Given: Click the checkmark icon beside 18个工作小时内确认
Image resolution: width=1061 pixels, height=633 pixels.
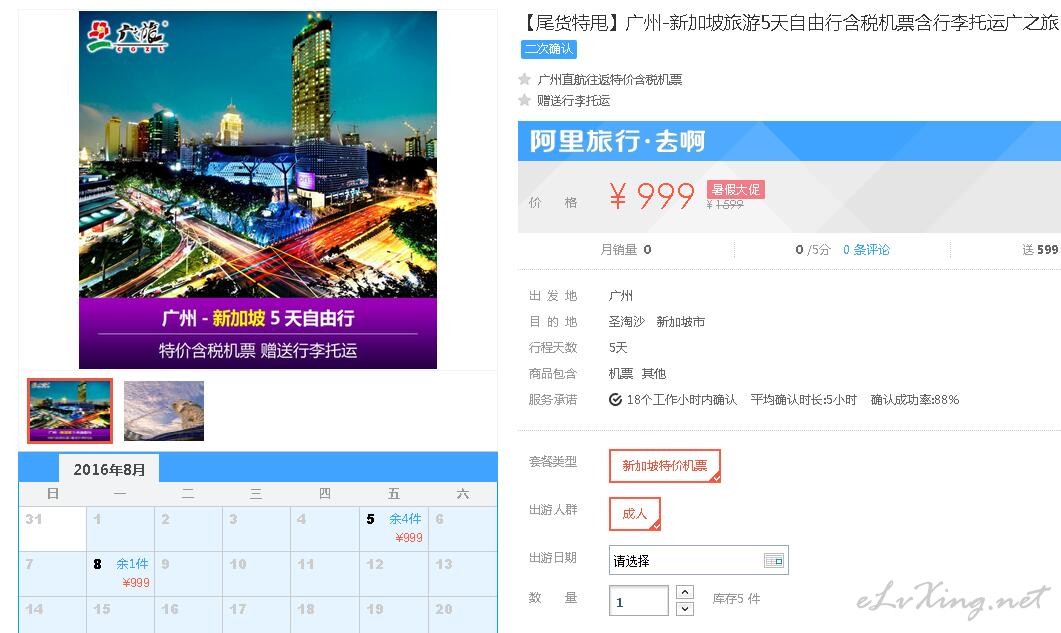Looking at the screenshot, I should click(x=615, y=399).
